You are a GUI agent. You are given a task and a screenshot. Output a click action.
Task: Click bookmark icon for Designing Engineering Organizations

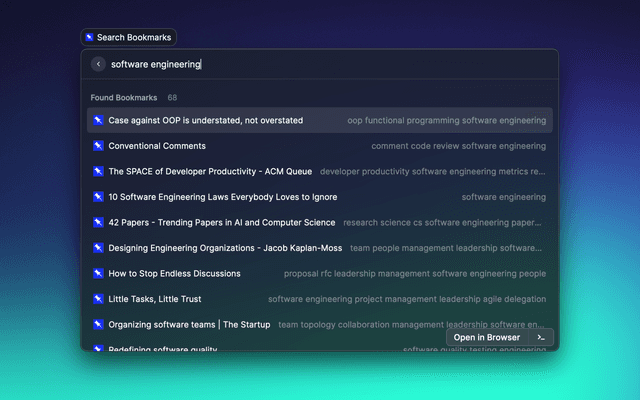coord(98,248)
